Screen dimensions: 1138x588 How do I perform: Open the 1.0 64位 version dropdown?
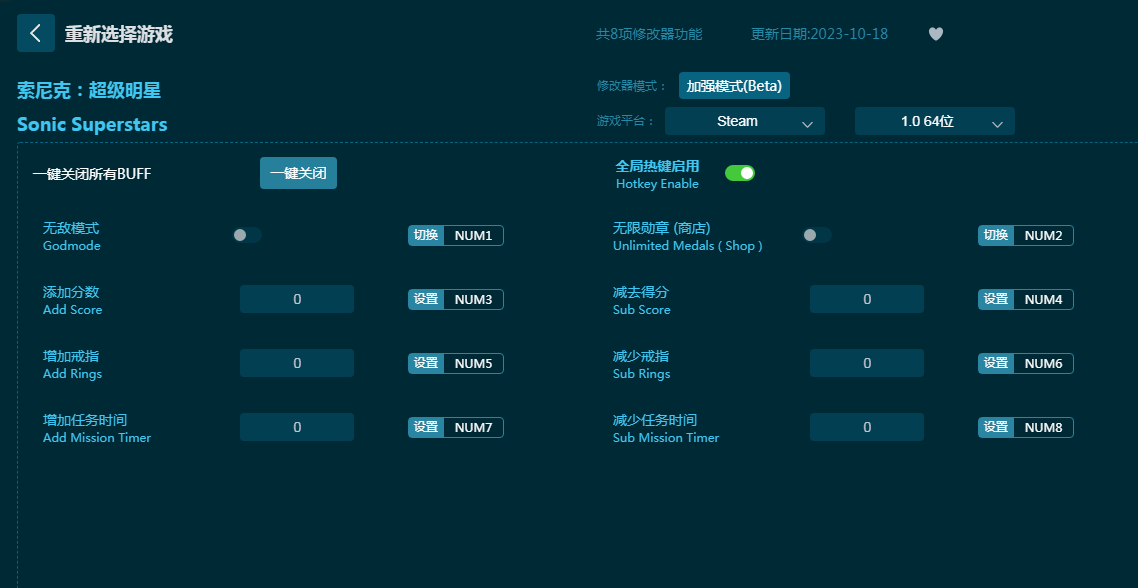[935, 121]
